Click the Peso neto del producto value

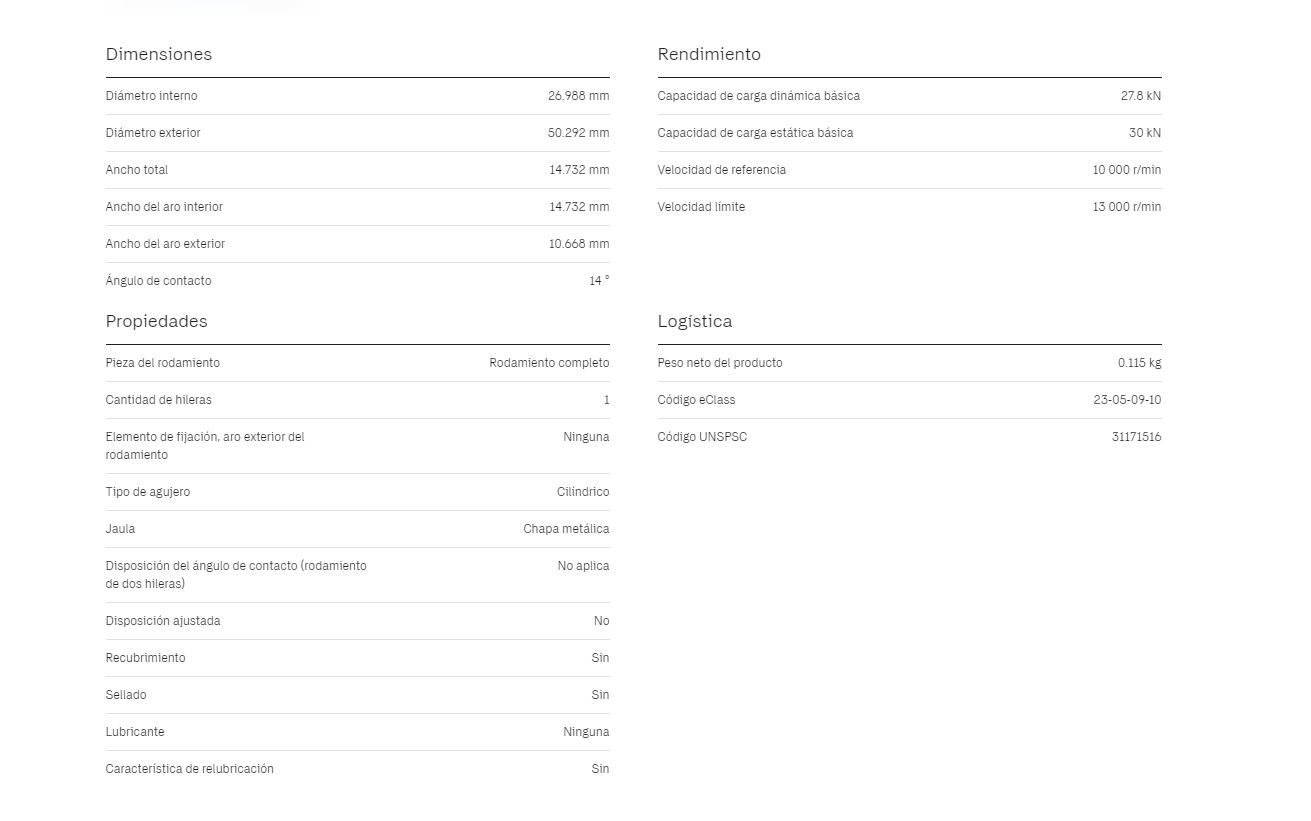[1140, 363]
